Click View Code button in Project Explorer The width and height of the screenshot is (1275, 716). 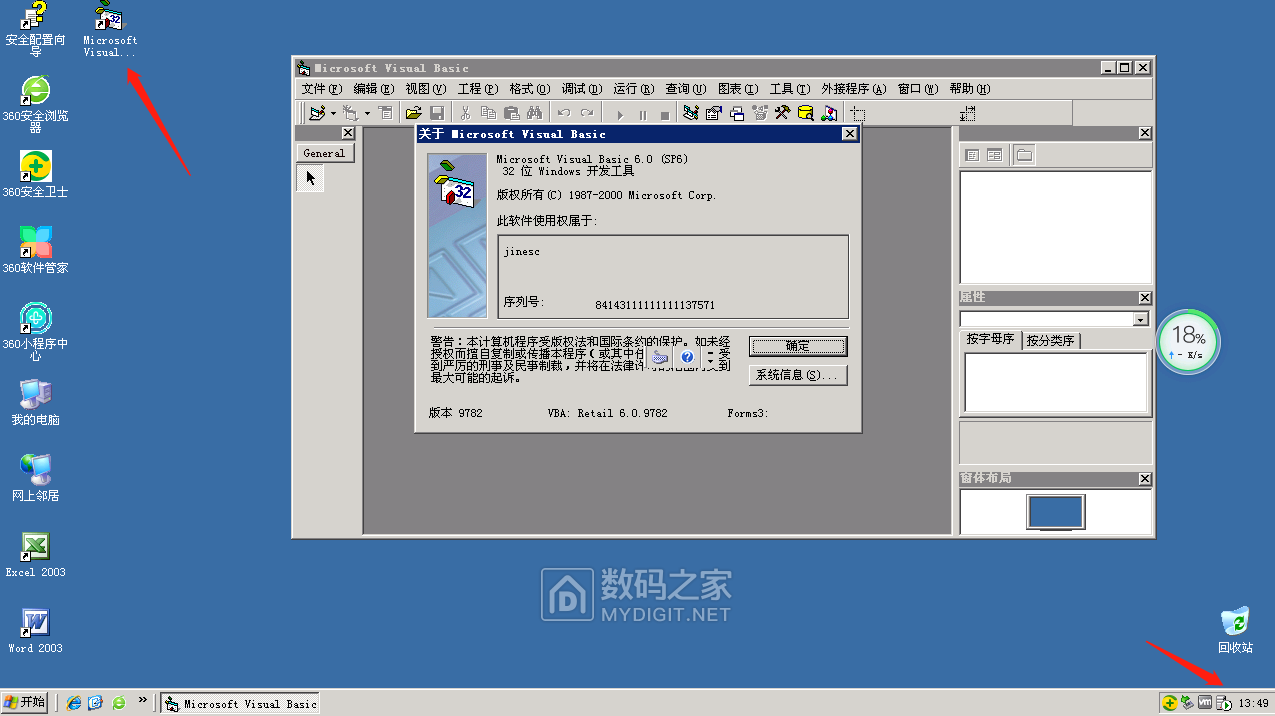pos(970,155)
